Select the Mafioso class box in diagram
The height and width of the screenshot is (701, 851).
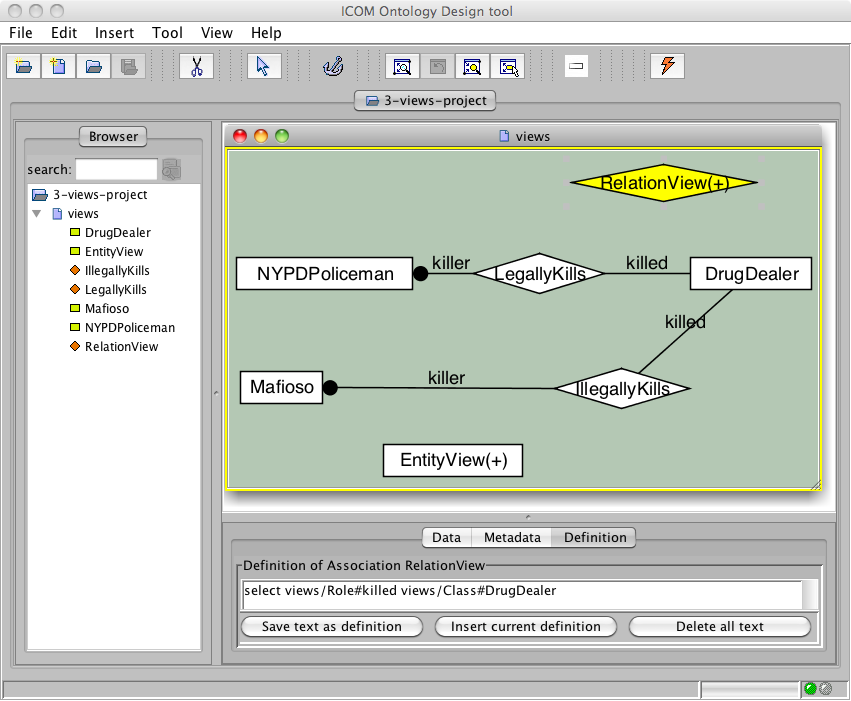point(281,387)
